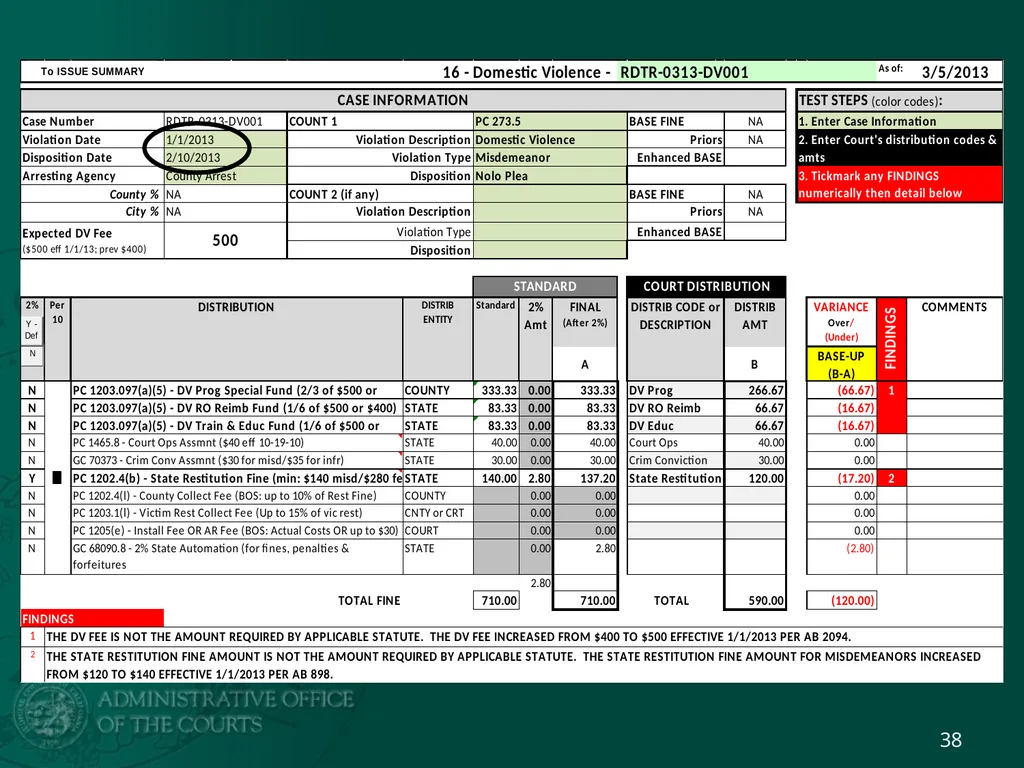Select total variance (120.00)
Image resolution: width=1024 pixels, height=768 pixels.
(841, 600)
